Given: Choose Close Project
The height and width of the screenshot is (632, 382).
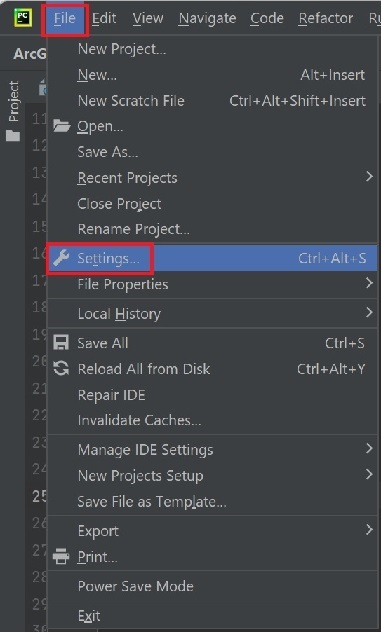Looking at the screenshot, I should pyautogui.click(x=212, y=204).
